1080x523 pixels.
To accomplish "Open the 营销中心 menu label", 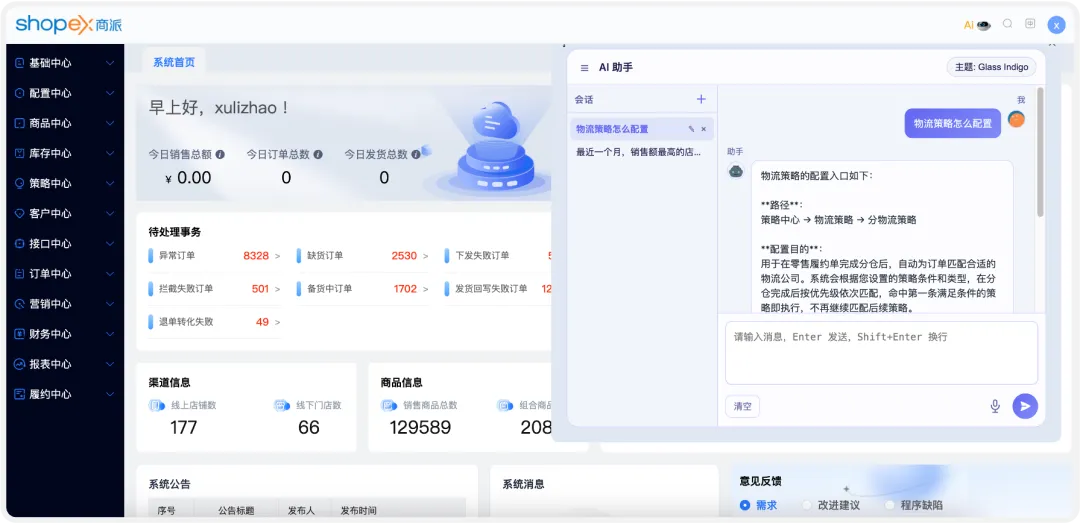I will pyautogui.click(x=50, y=304).
